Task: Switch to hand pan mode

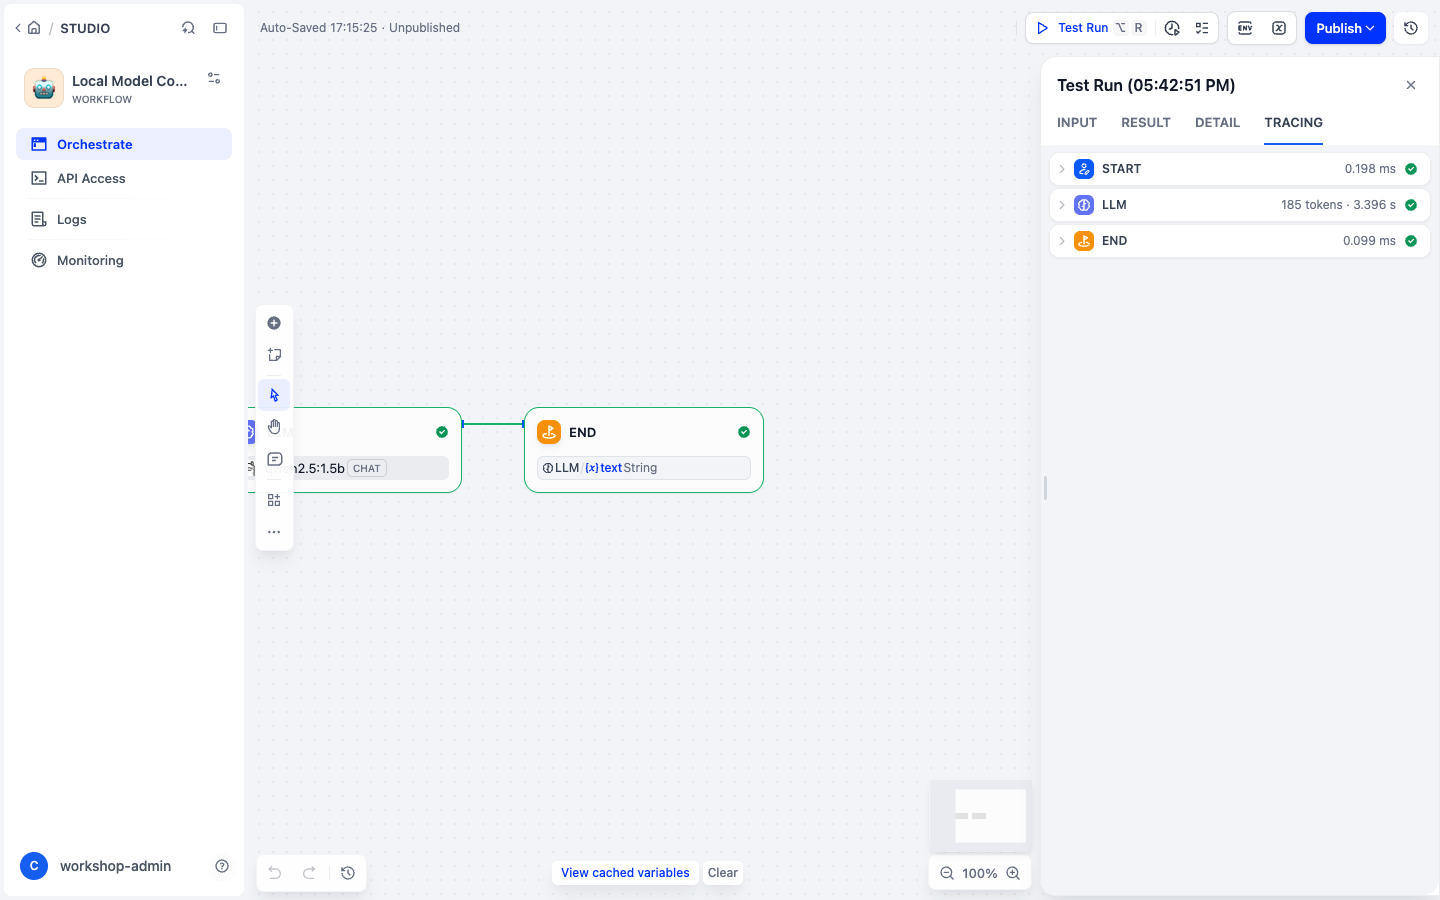Action: pos(274,427)
